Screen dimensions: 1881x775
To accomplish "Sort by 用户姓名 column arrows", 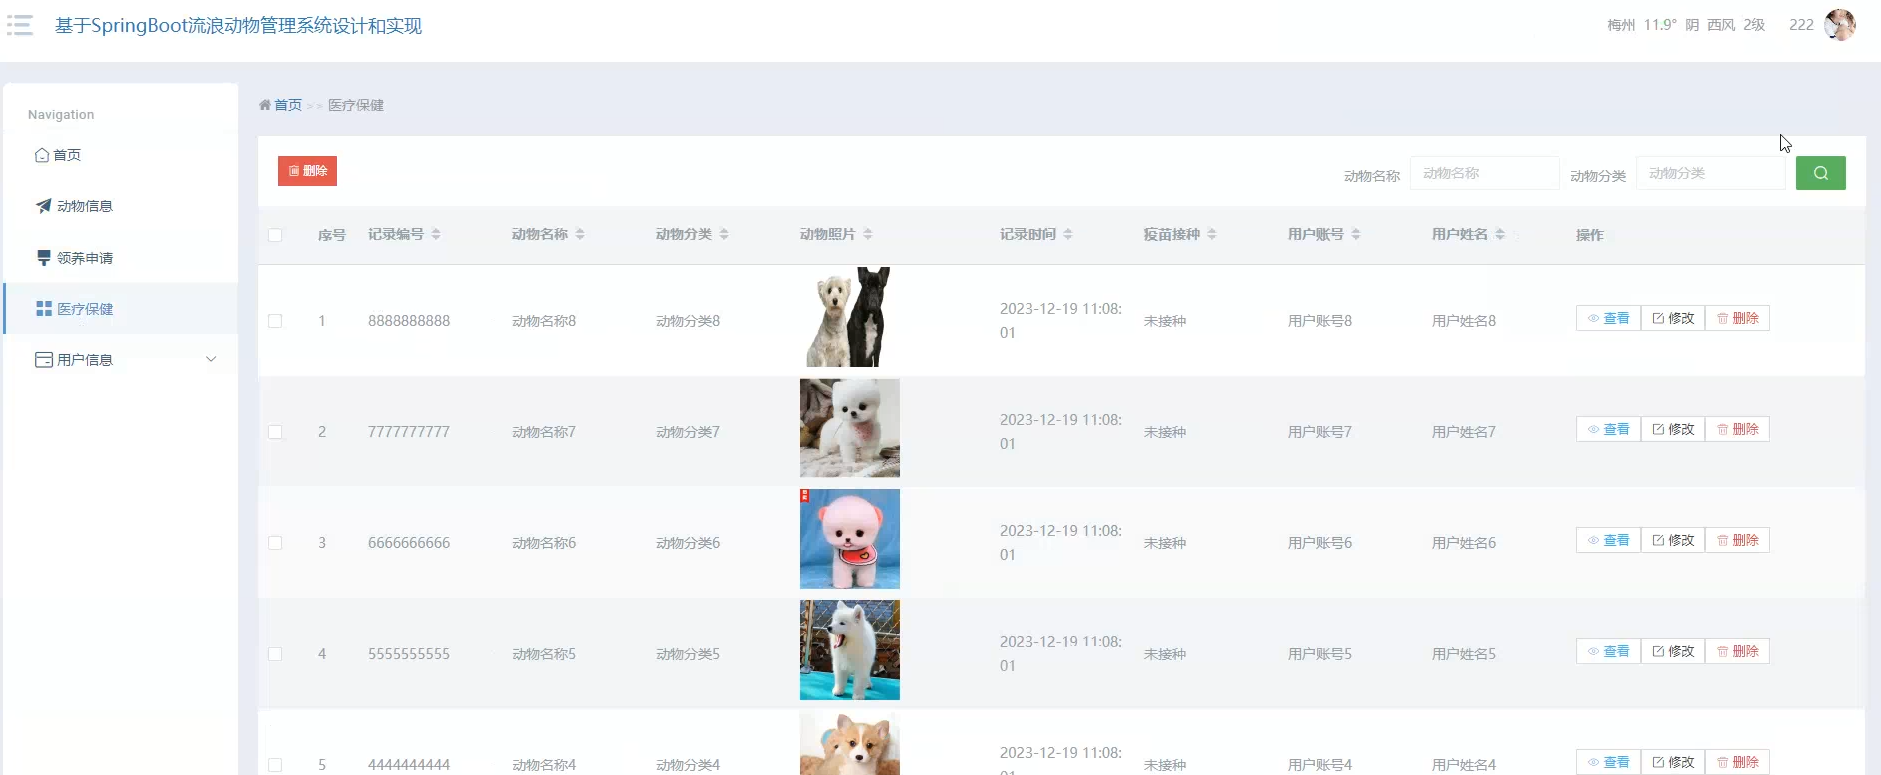I will pos(1500,234).
